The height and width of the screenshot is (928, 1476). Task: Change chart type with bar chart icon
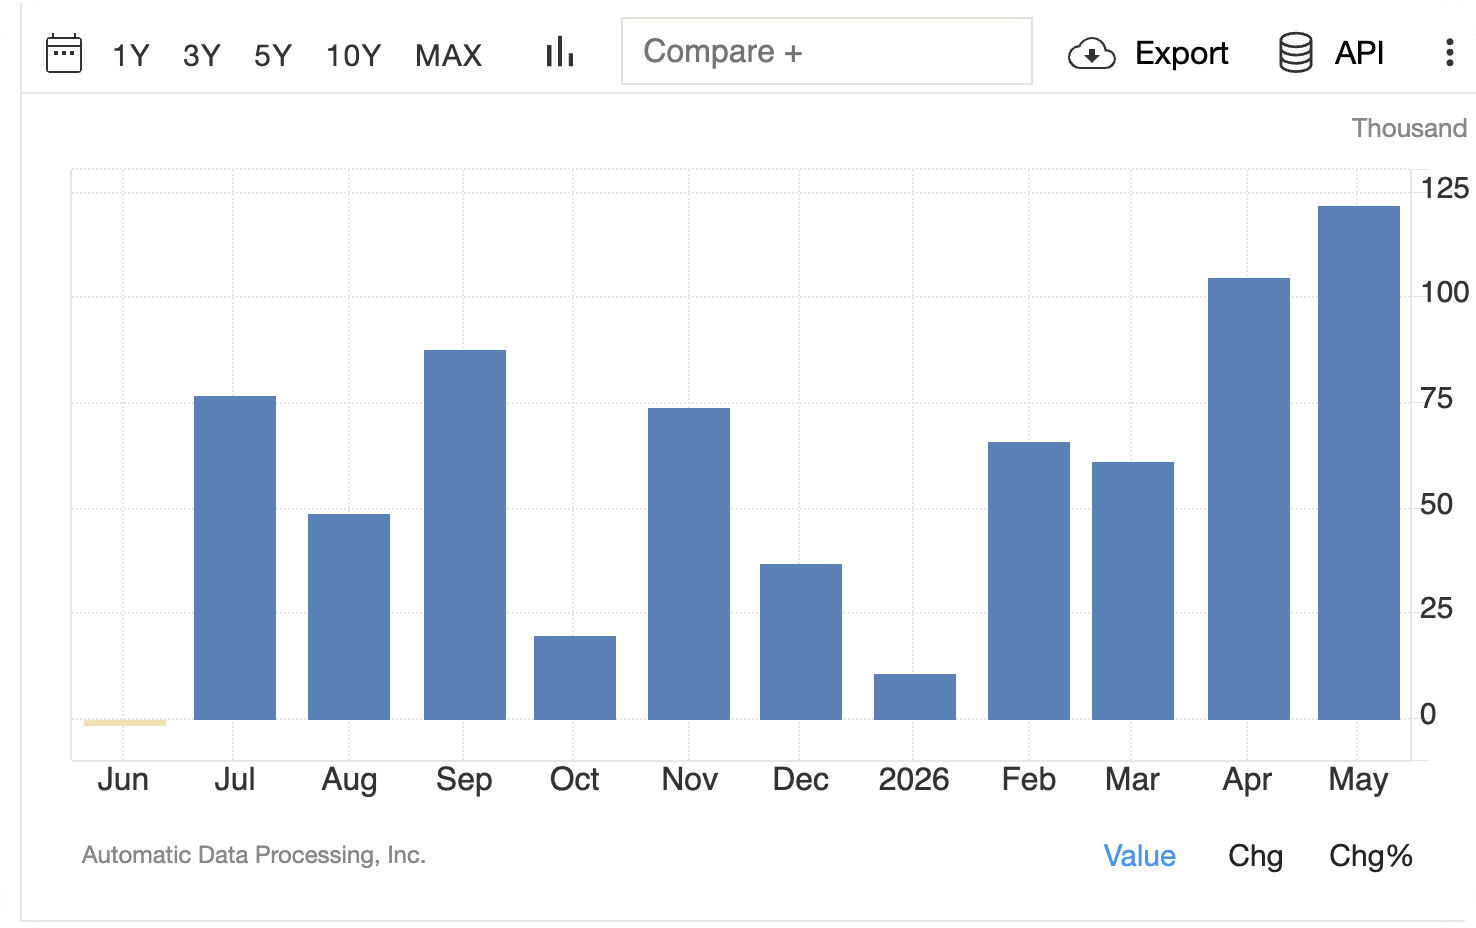560,52
